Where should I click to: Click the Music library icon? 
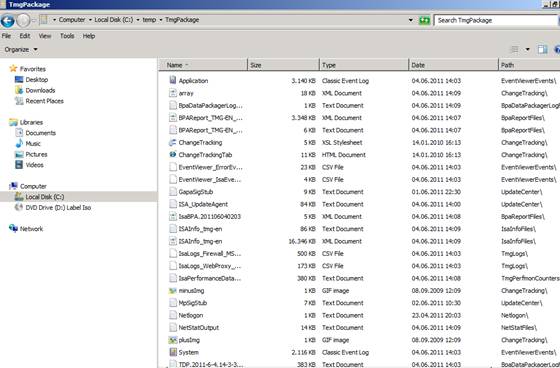19,144
